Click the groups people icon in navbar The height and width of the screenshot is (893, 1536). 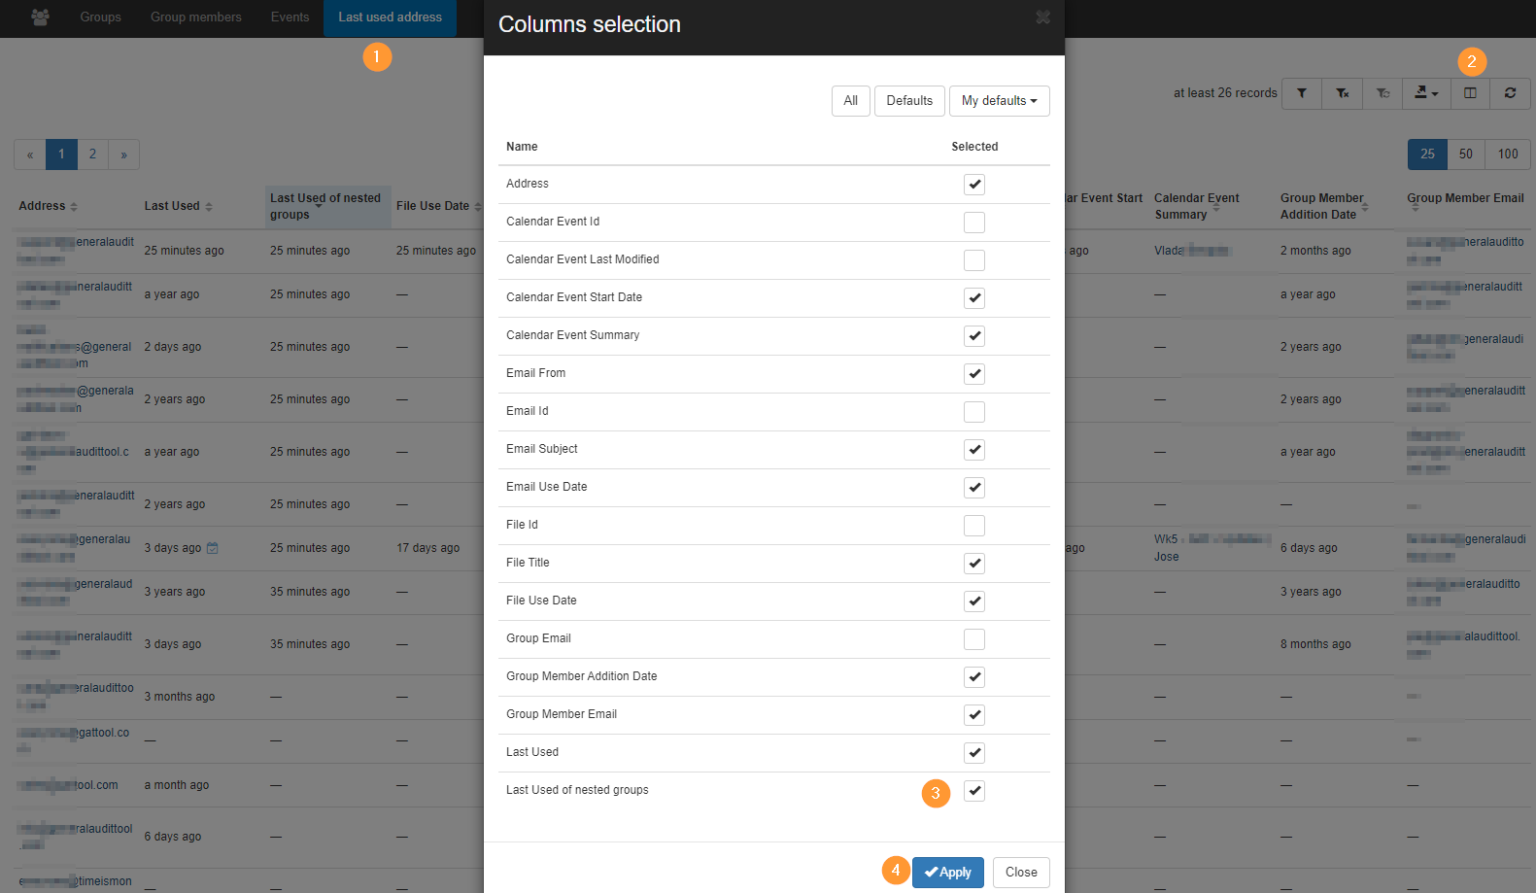40,17
